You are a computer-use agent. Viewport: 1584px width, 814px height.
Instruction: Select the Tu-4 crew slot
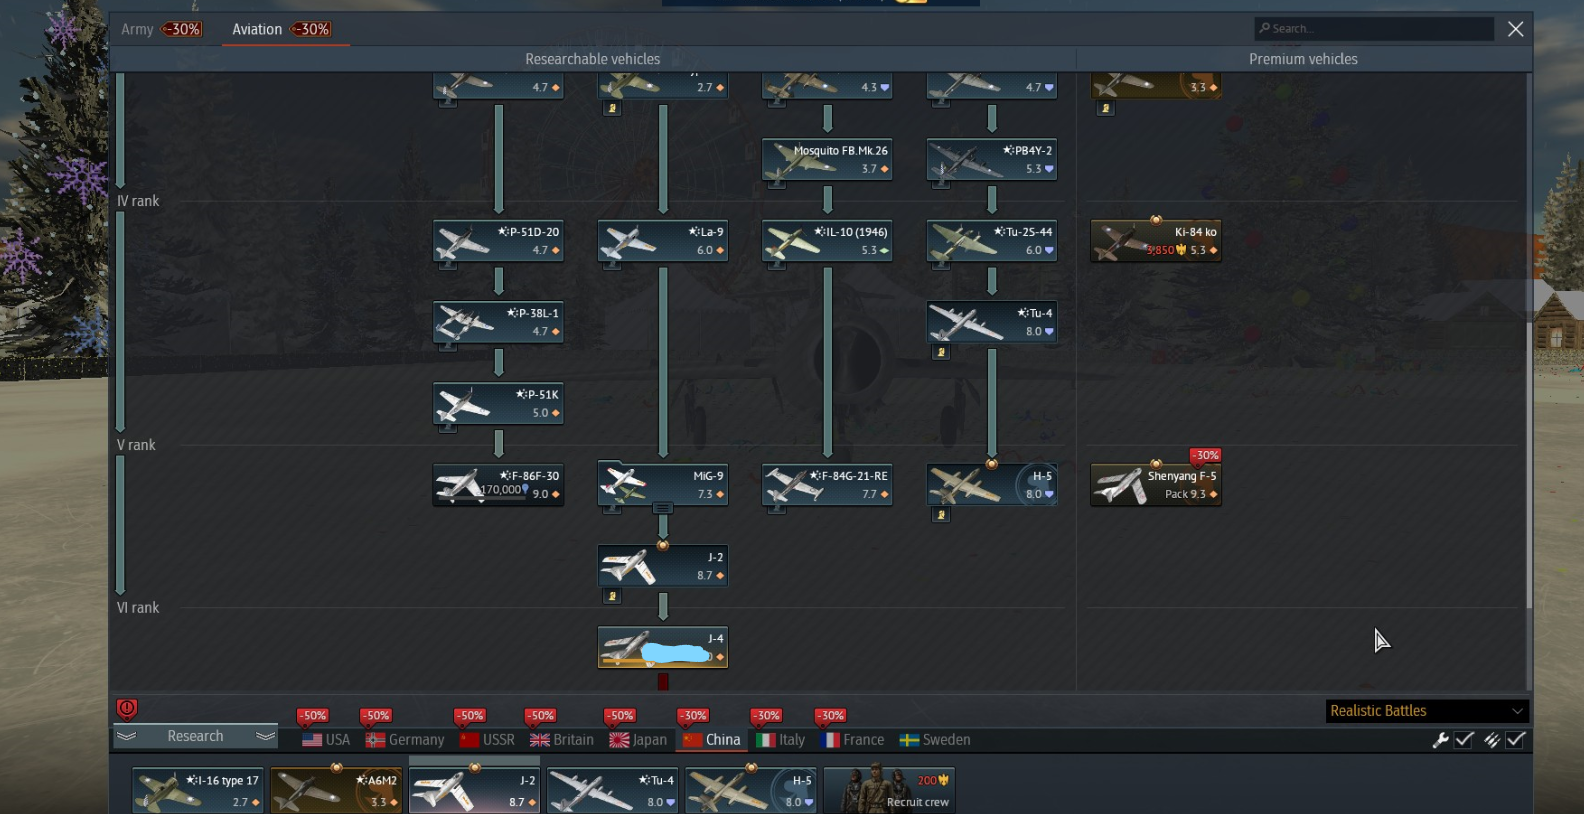coord(613,790)
